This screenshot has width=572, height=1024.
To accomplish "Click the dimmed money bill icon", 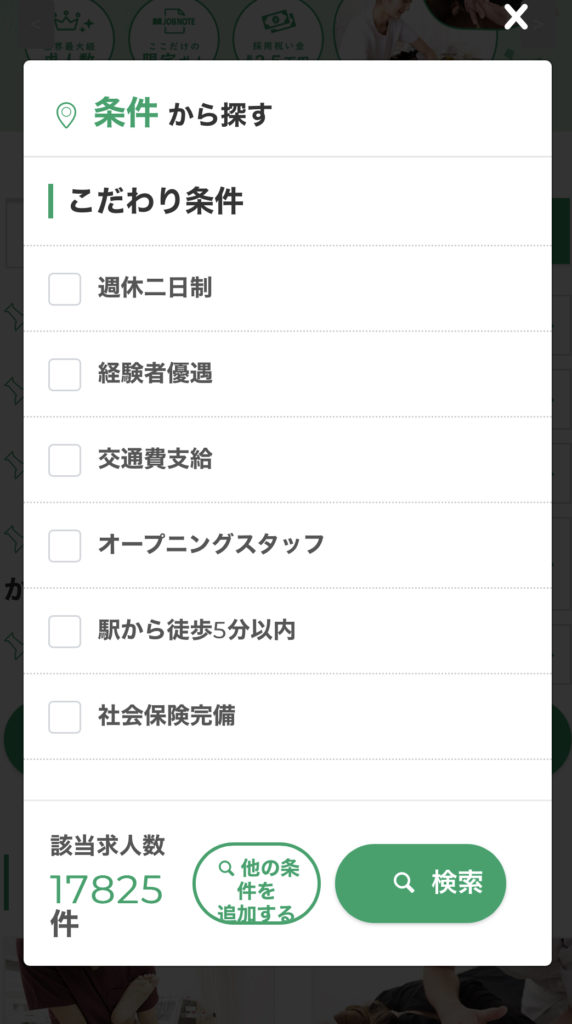I will 278,22.
